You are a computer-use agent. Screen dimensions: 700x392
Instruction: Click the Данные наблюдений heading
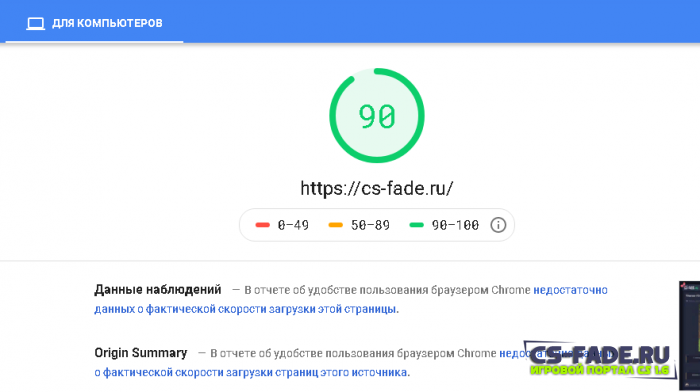click(158, 290)
